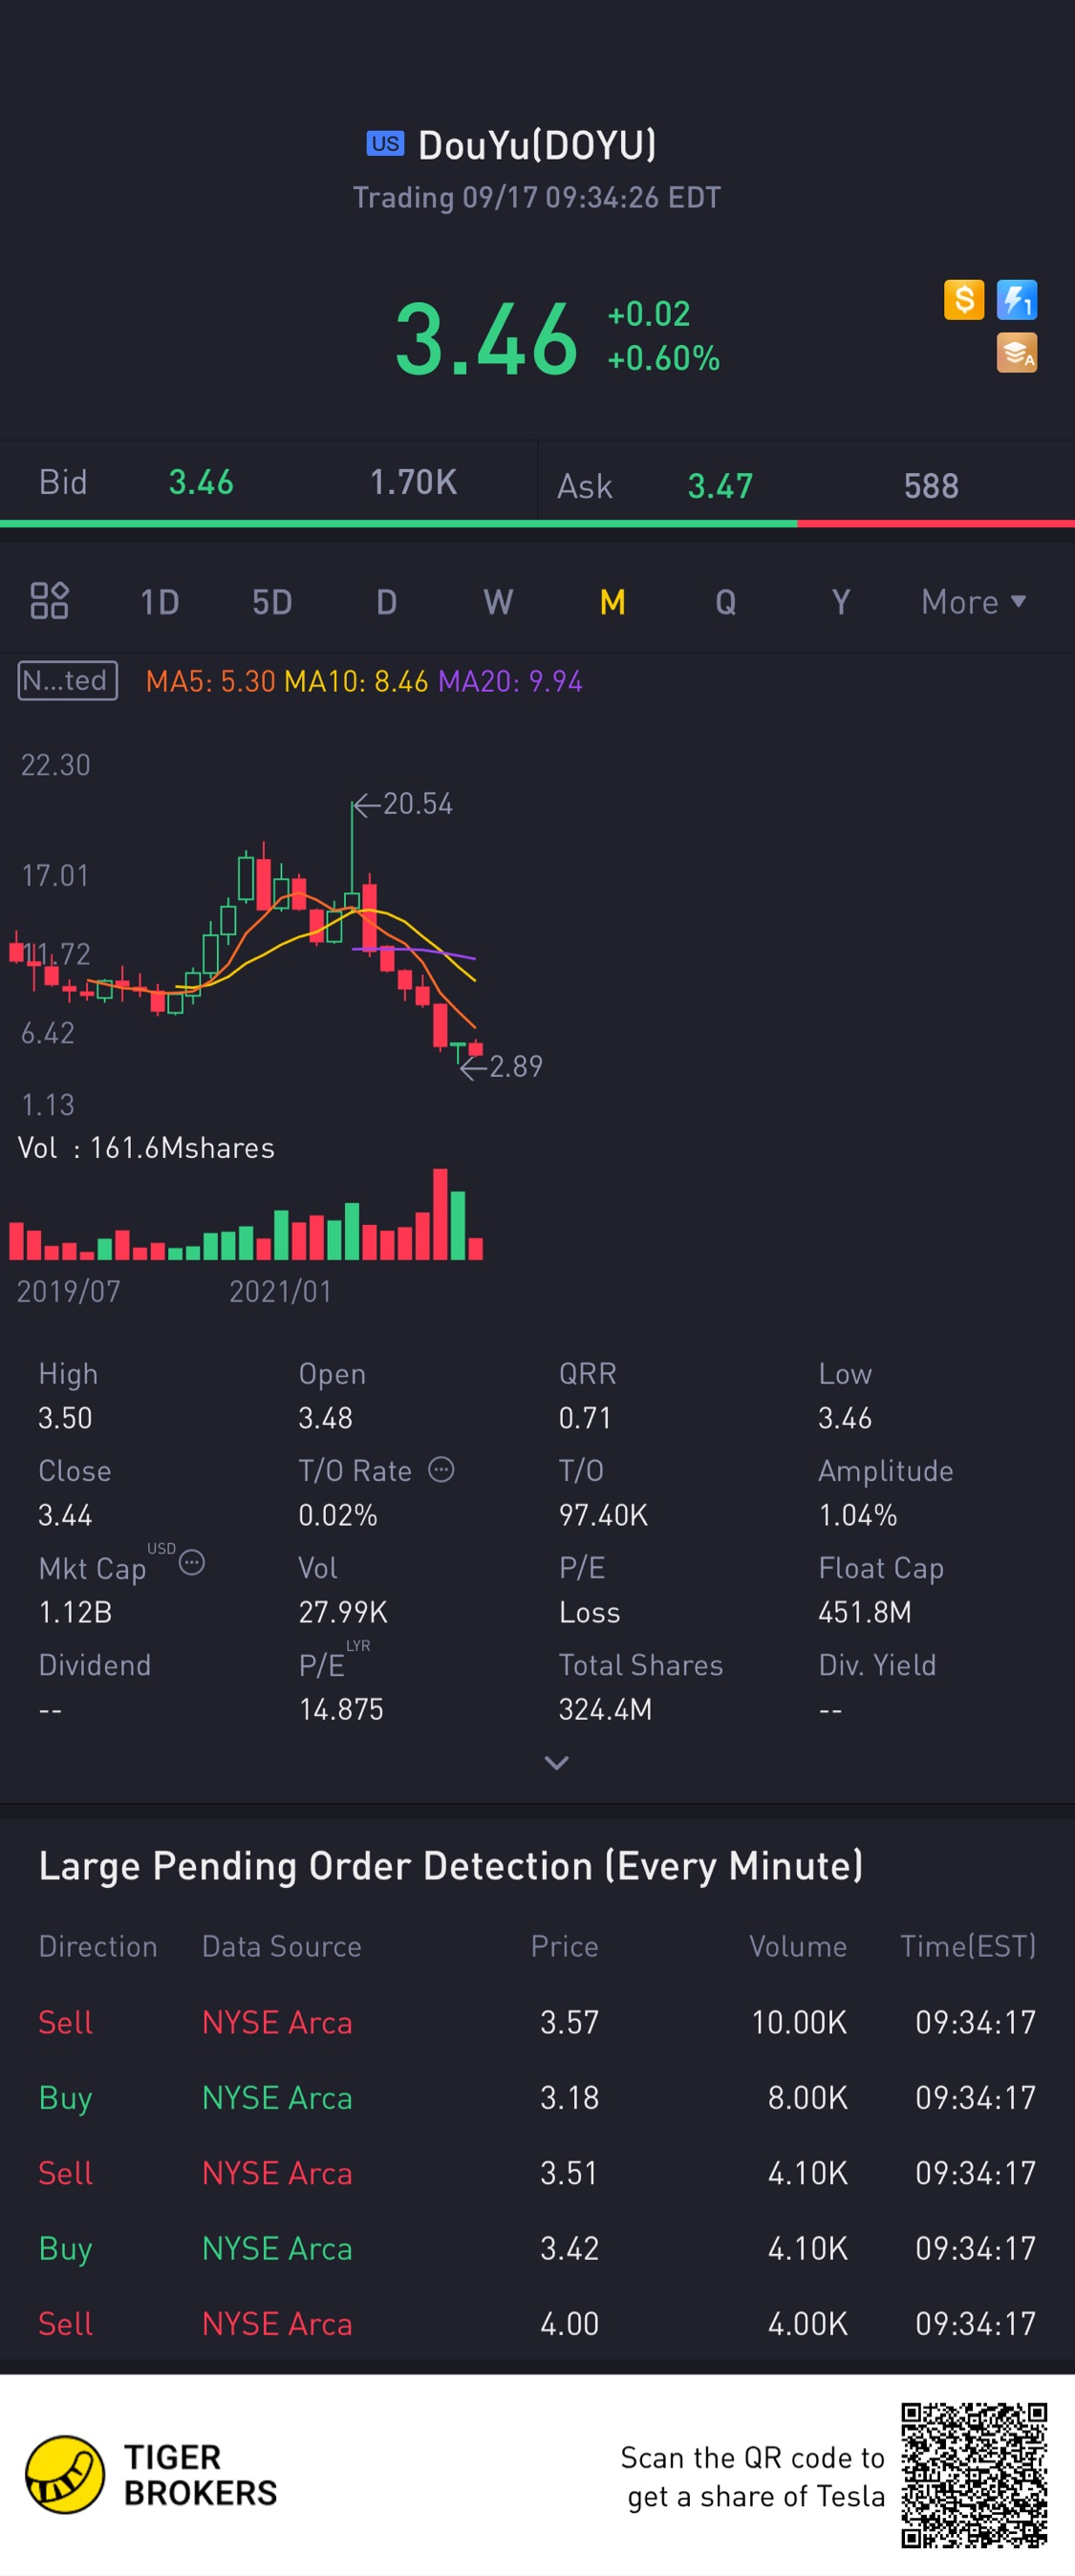The image size is (1075, 2576).
Task: Switch chart to 1D timeframe
Action: (160, 601)
